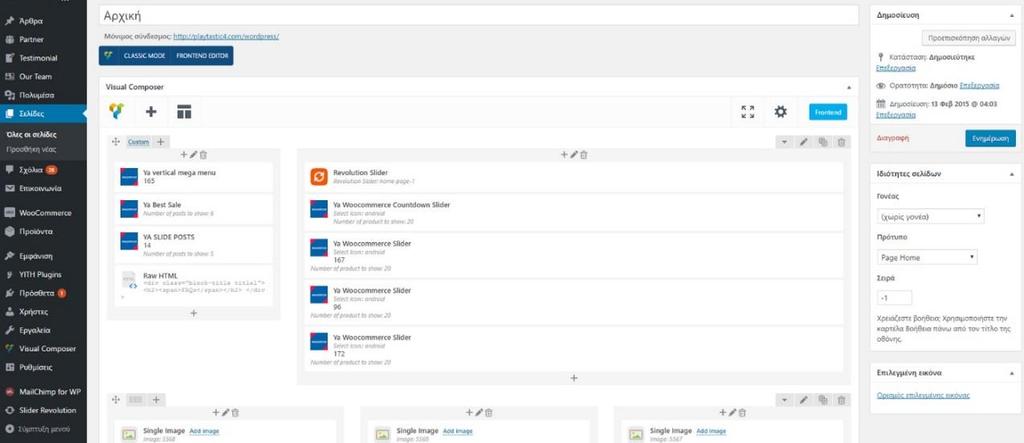Add column to second row
Image resolution: width=1024 pixels, height=443 pixels.
(x=156, y=399)
